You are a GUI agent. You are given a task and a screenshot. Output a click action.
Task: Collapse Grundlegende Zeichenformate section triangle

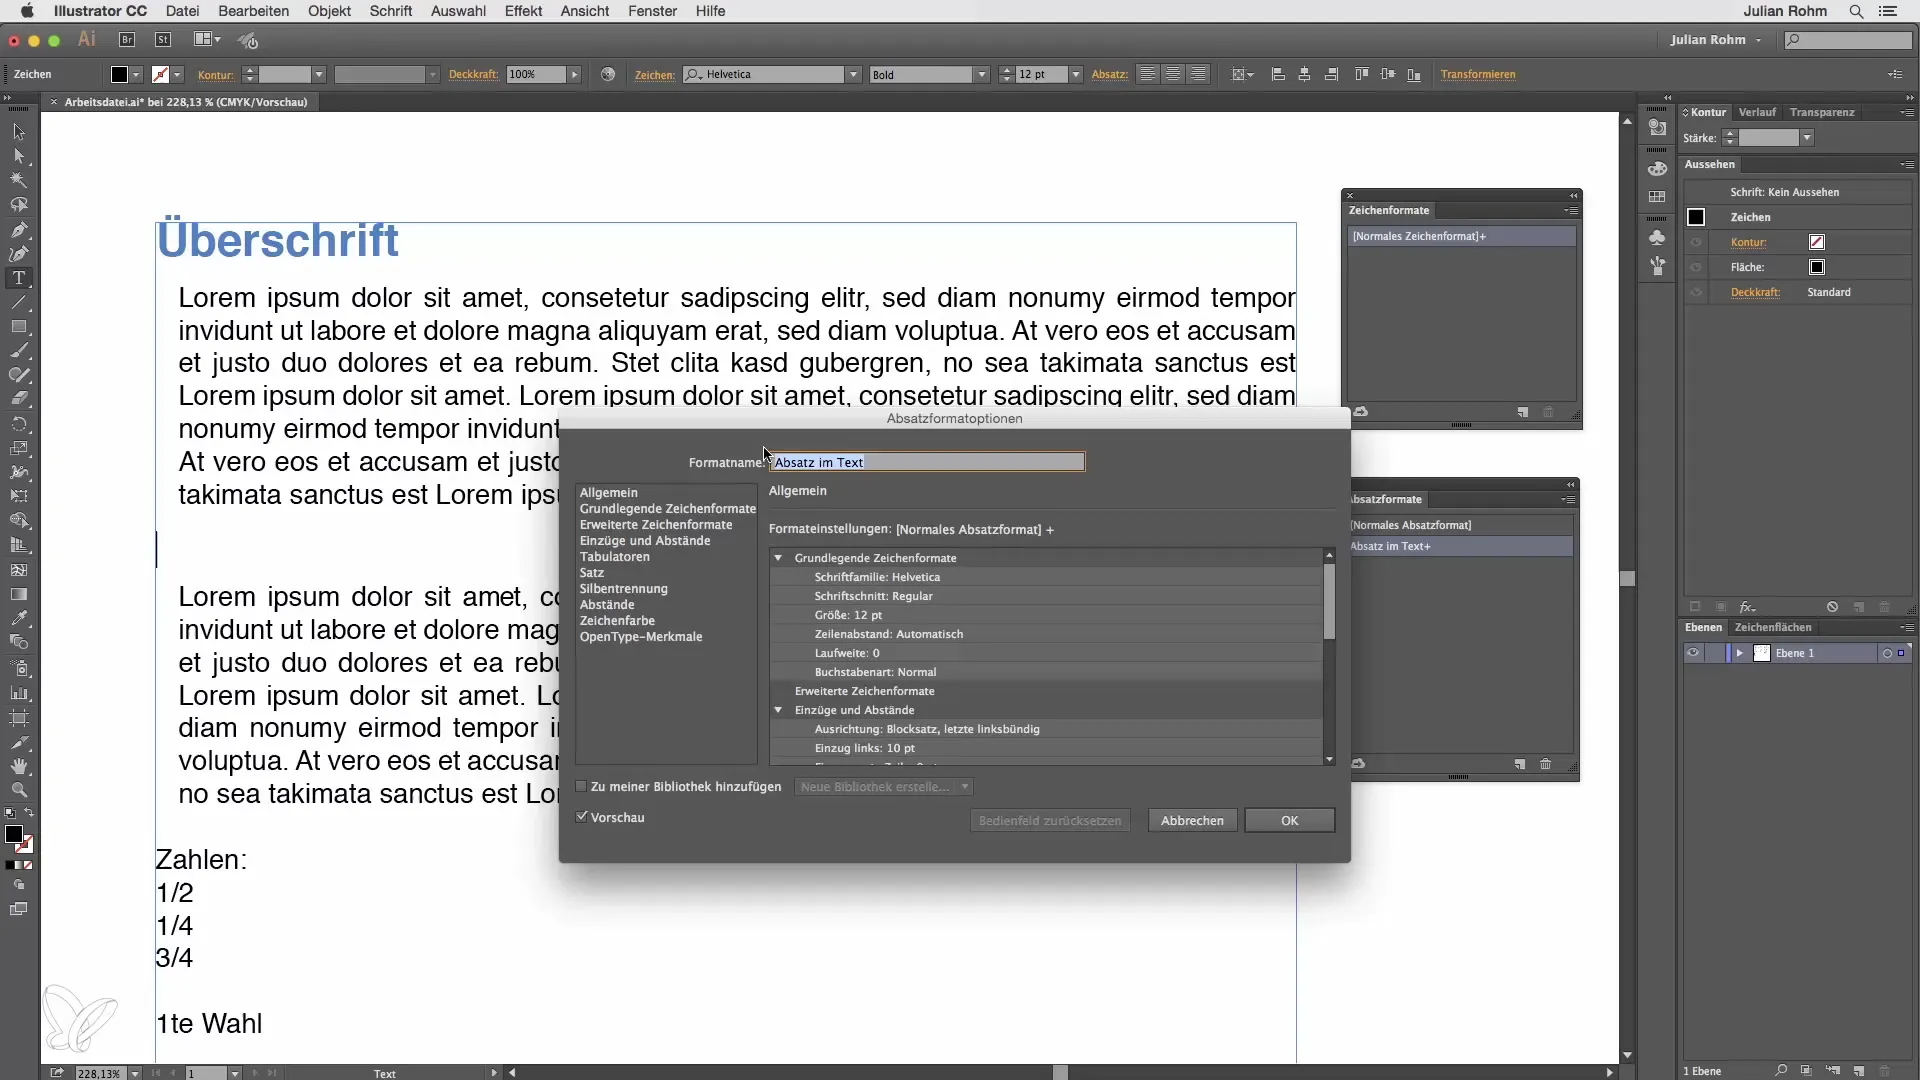(x=778, y=558)
